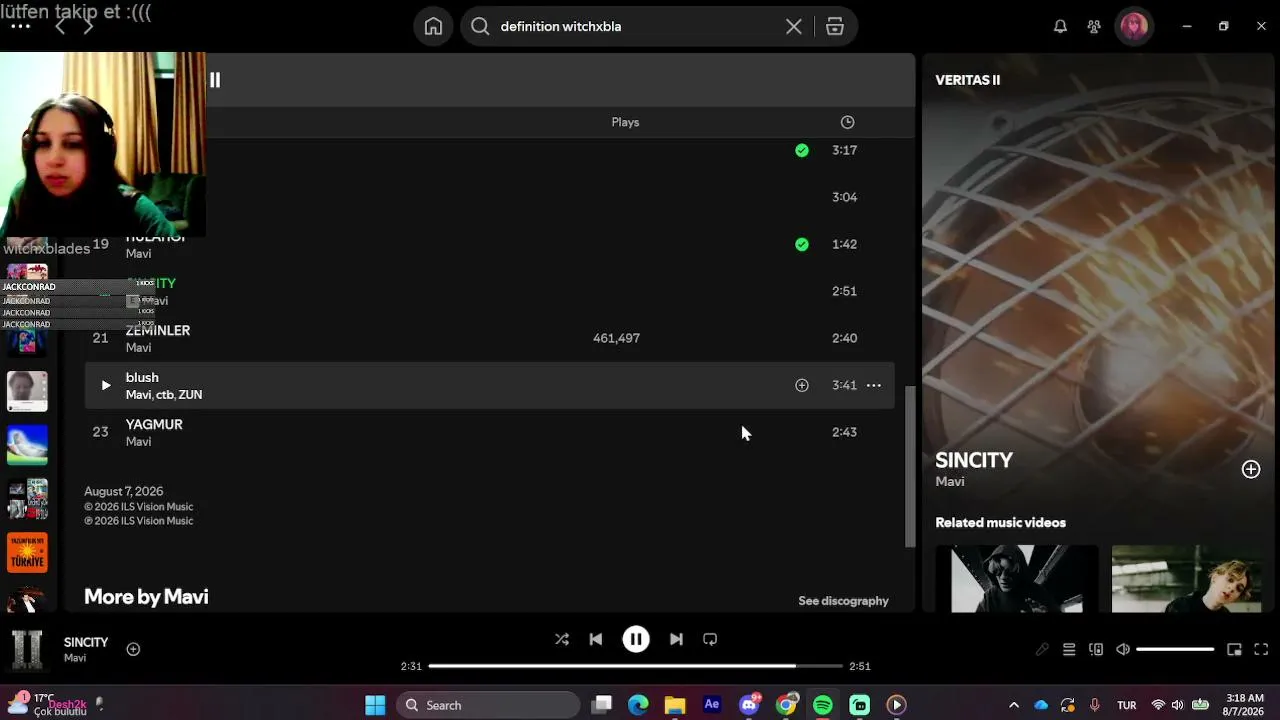Show hidden system tray icons
1280x720 pixels.
[1014, 705]
